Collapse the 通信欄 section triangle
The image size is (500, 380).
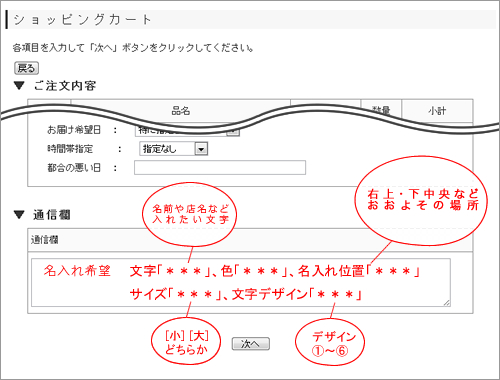(x=19, y=215)
